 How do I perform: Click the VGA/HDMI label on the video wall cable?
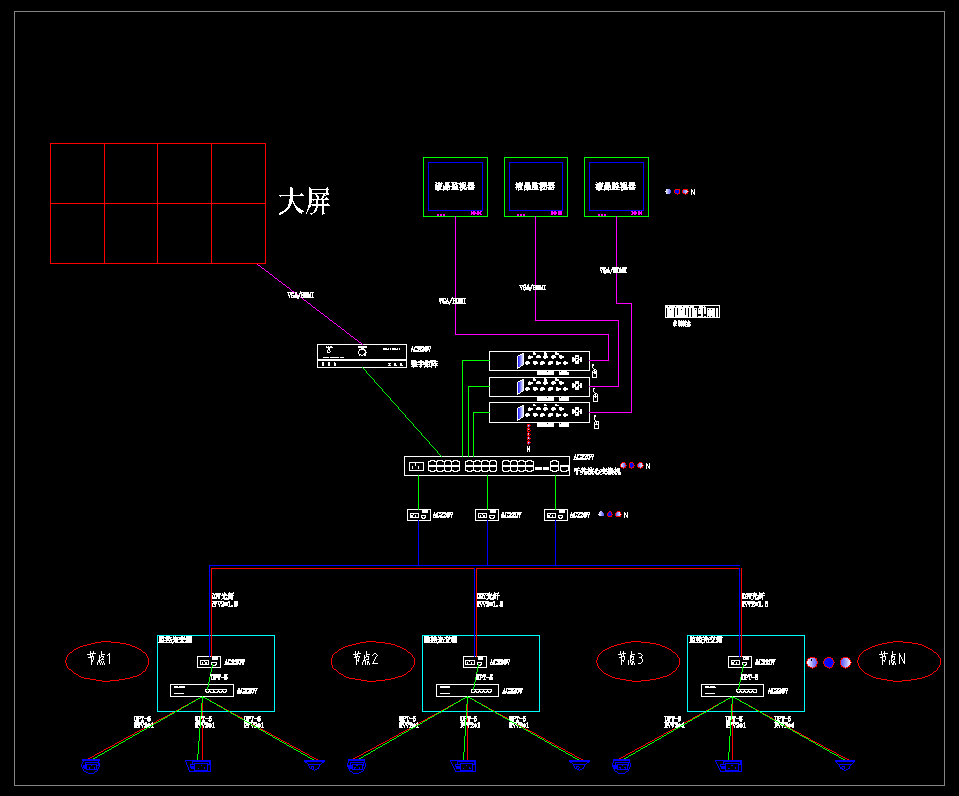(300, 295)
